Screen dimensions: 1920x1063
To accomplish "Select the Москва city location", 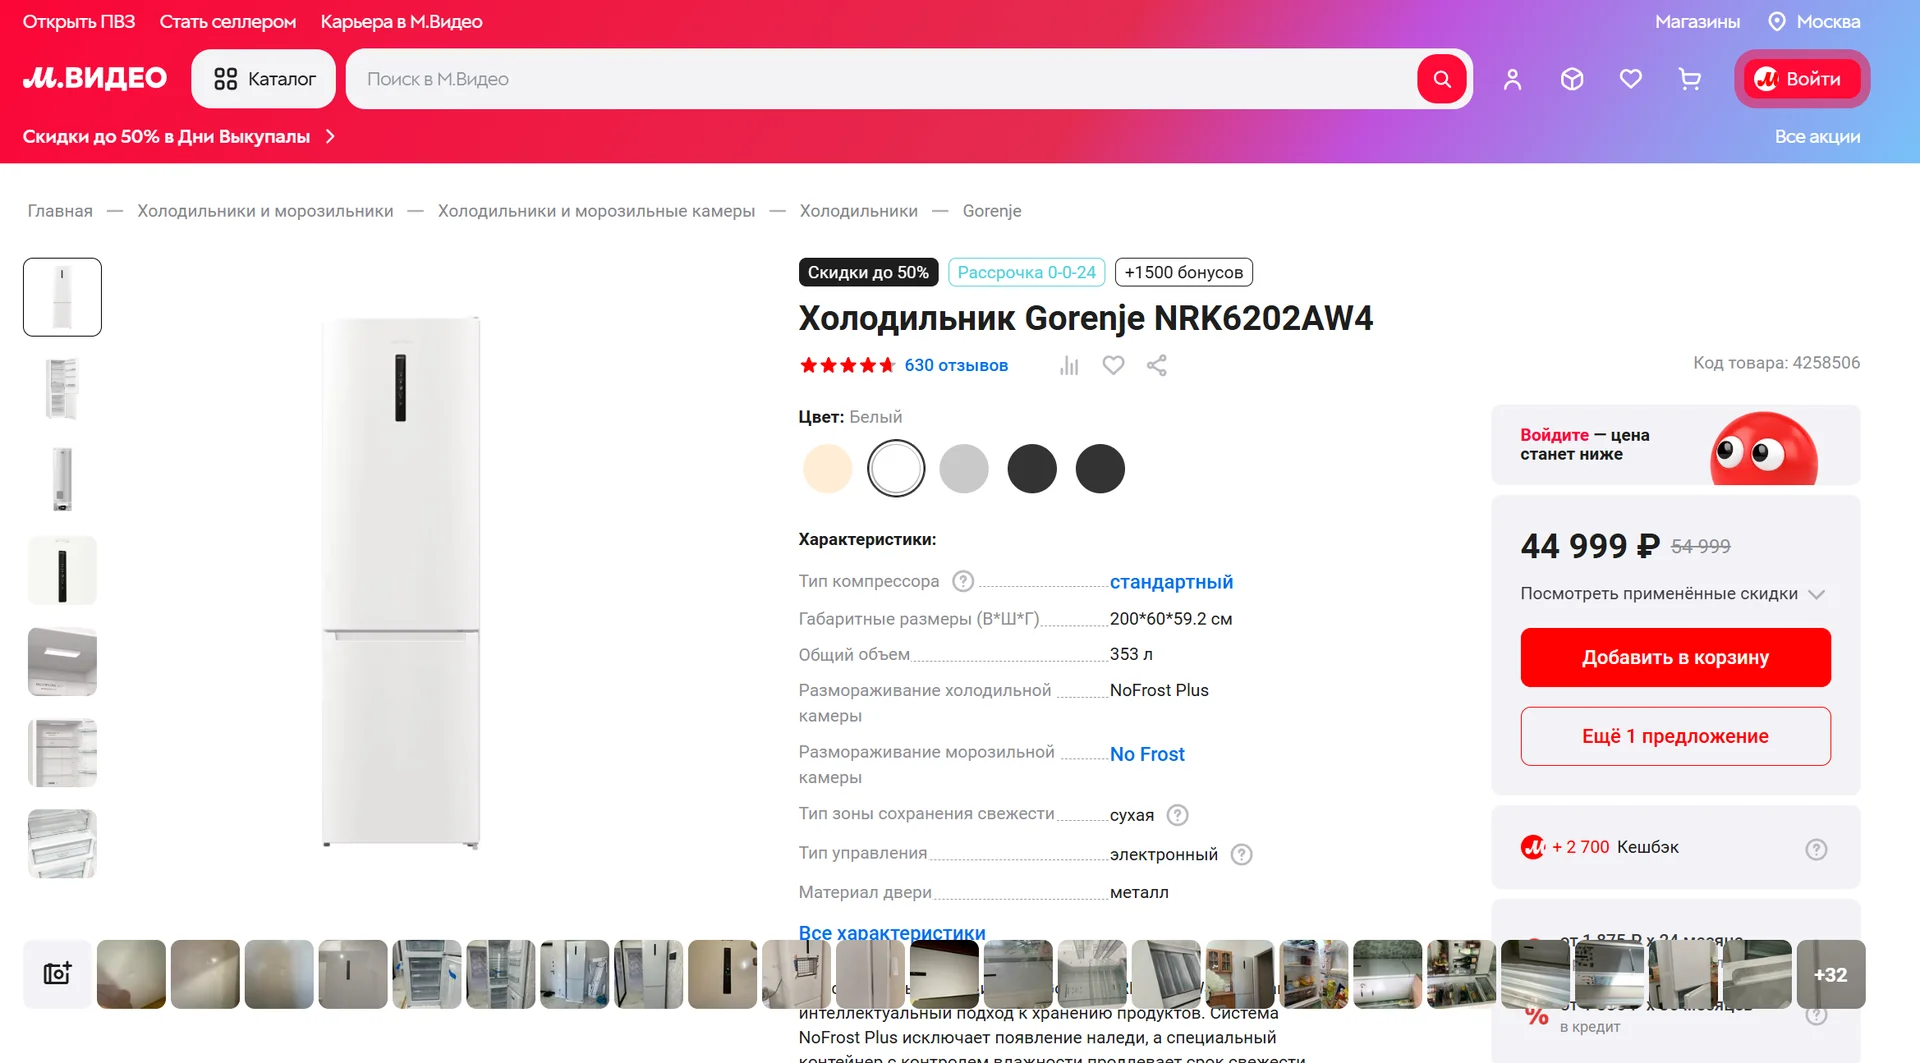I will click(1814, 21).
